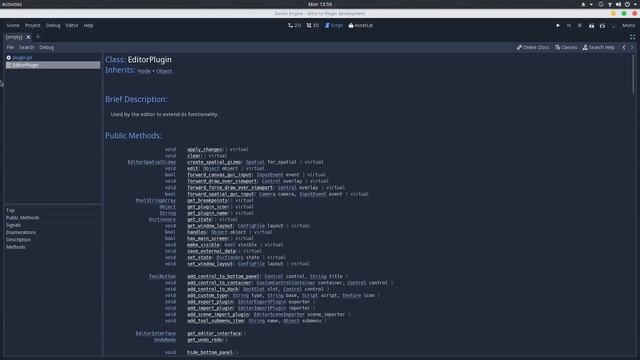This screenshot has height=360, width=640.
Task: Open the Help menu
Action: (89, 25)
